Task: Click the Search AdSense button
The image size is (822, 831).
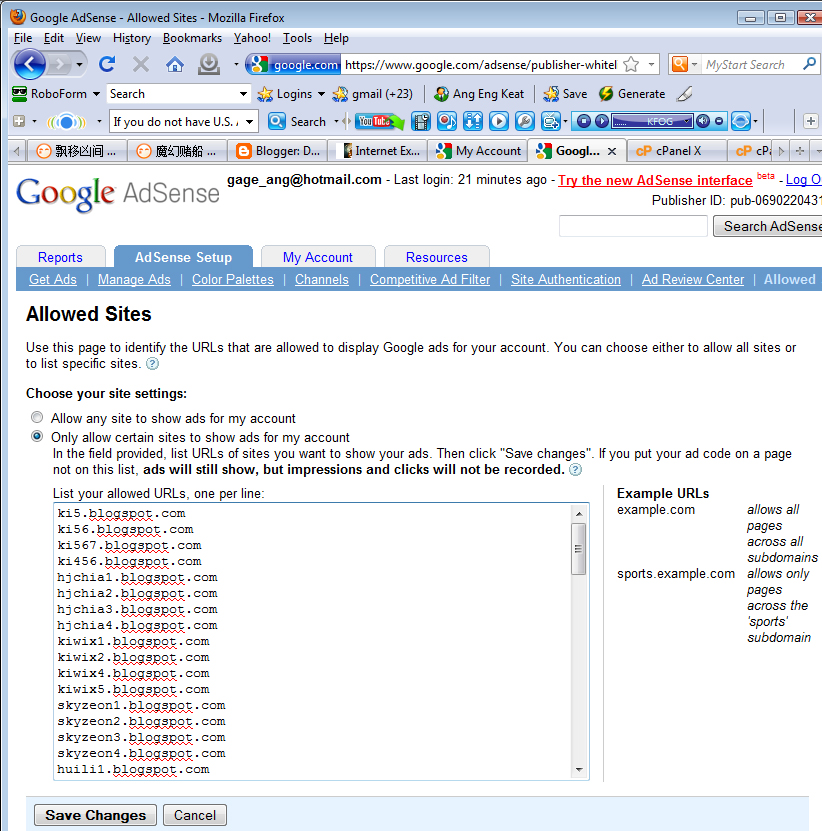Action: click(x=768, y=226)
